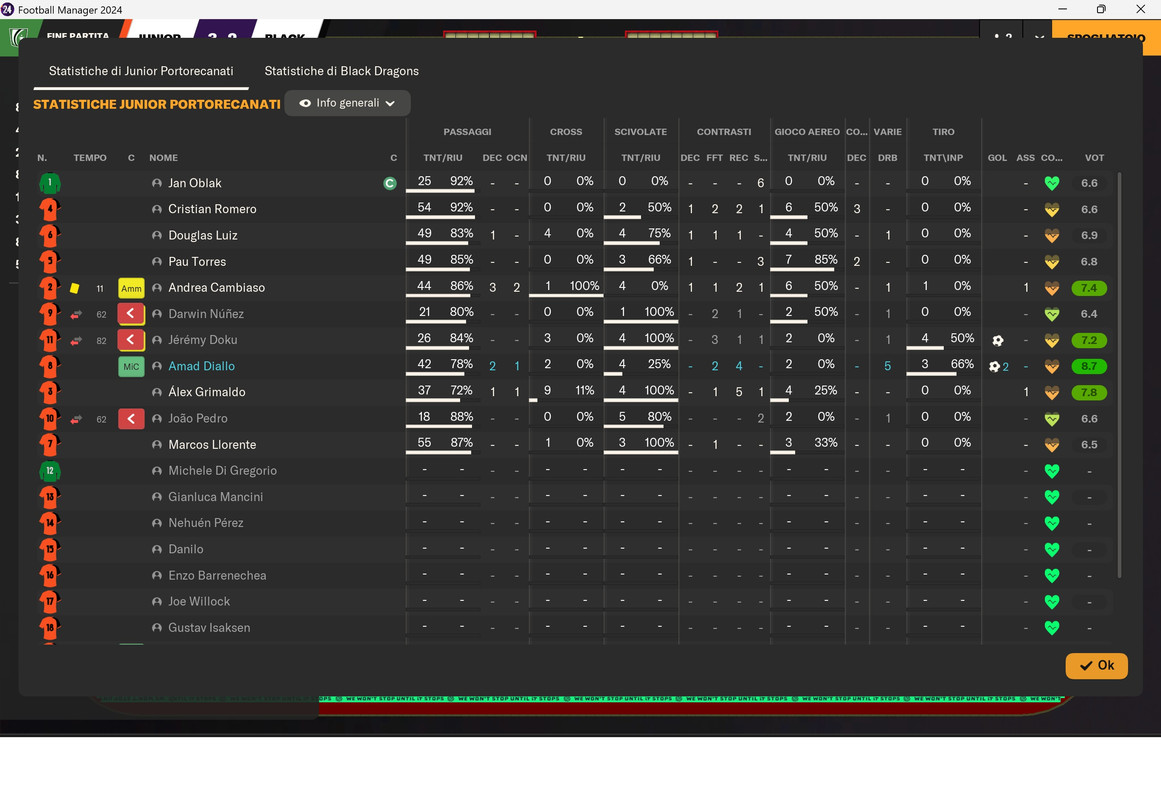Click the profile icon beside Pau Torres
1161x800 pixels.
click(x=157, y=261)
